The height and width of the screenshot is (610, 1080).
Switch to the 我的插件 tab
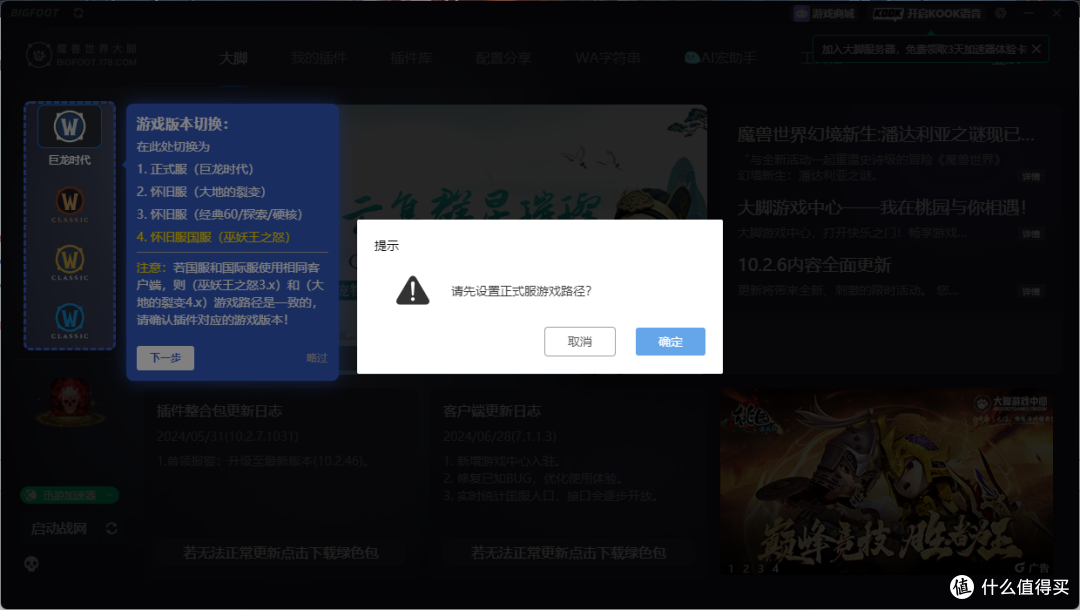[318, 59]
